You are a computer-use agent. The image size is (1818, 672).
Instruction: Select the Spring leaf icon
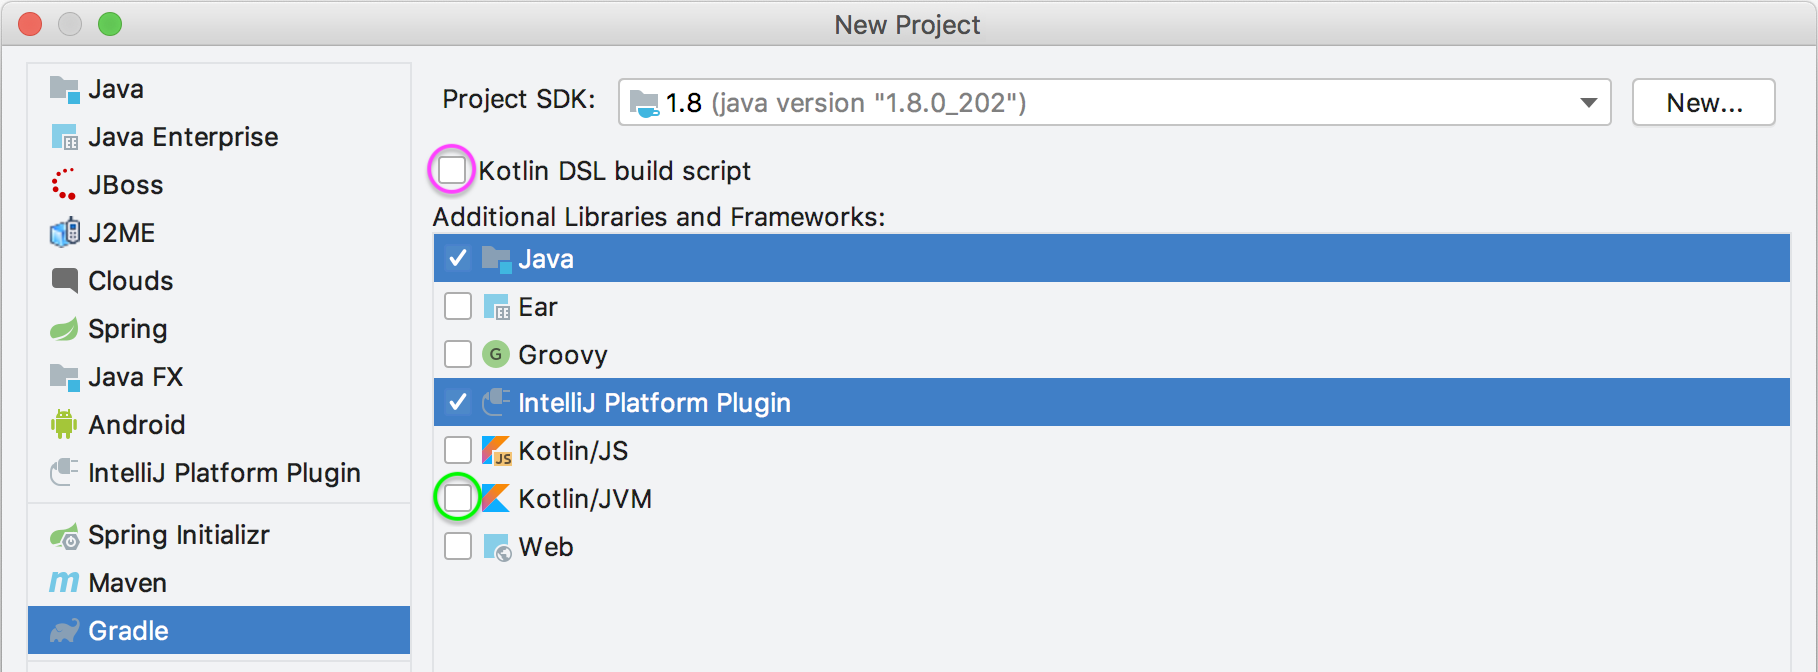coord(64,328)
